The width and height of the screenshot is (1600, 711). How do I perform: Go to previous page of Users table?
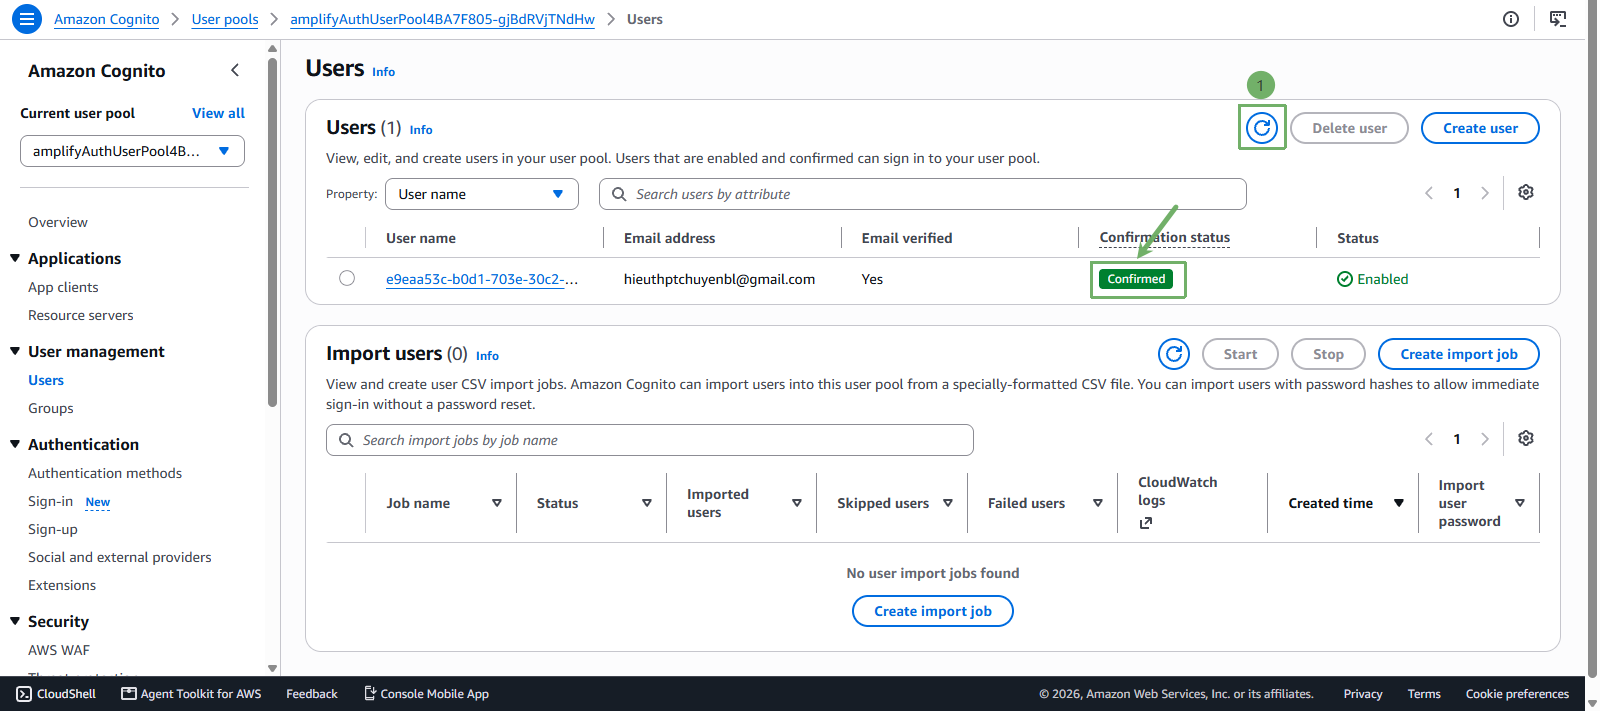click(x=1429, y=193)
